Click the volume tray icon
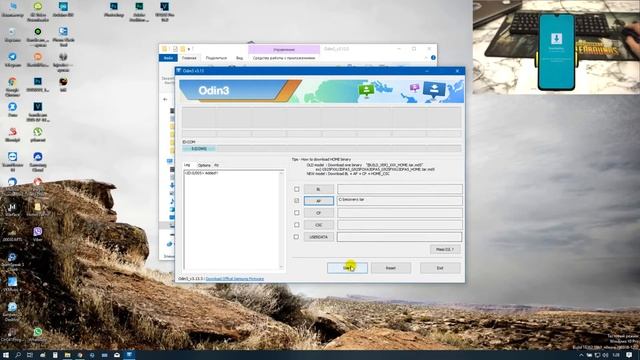Screen dimensions: 640x360 605,356
